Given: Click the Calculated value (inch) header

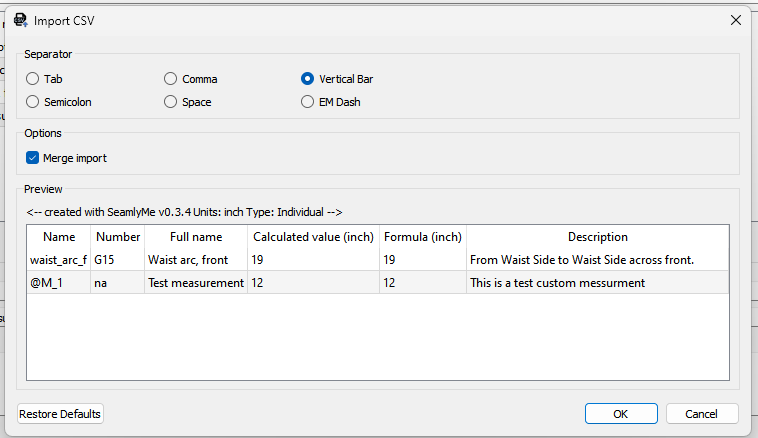Looking at the screenshot, I should [313, 237].
